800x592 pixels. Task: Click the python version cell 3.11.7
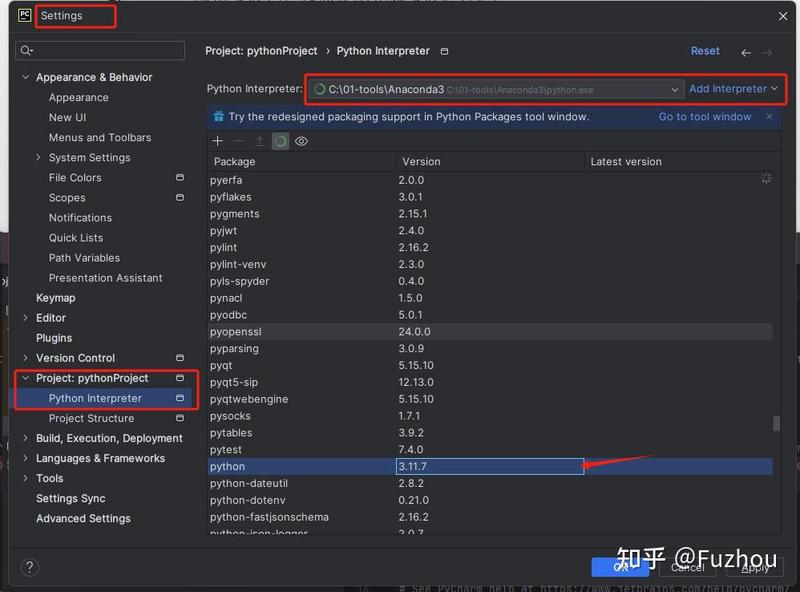pyautogui.click(x=490, y=466)
